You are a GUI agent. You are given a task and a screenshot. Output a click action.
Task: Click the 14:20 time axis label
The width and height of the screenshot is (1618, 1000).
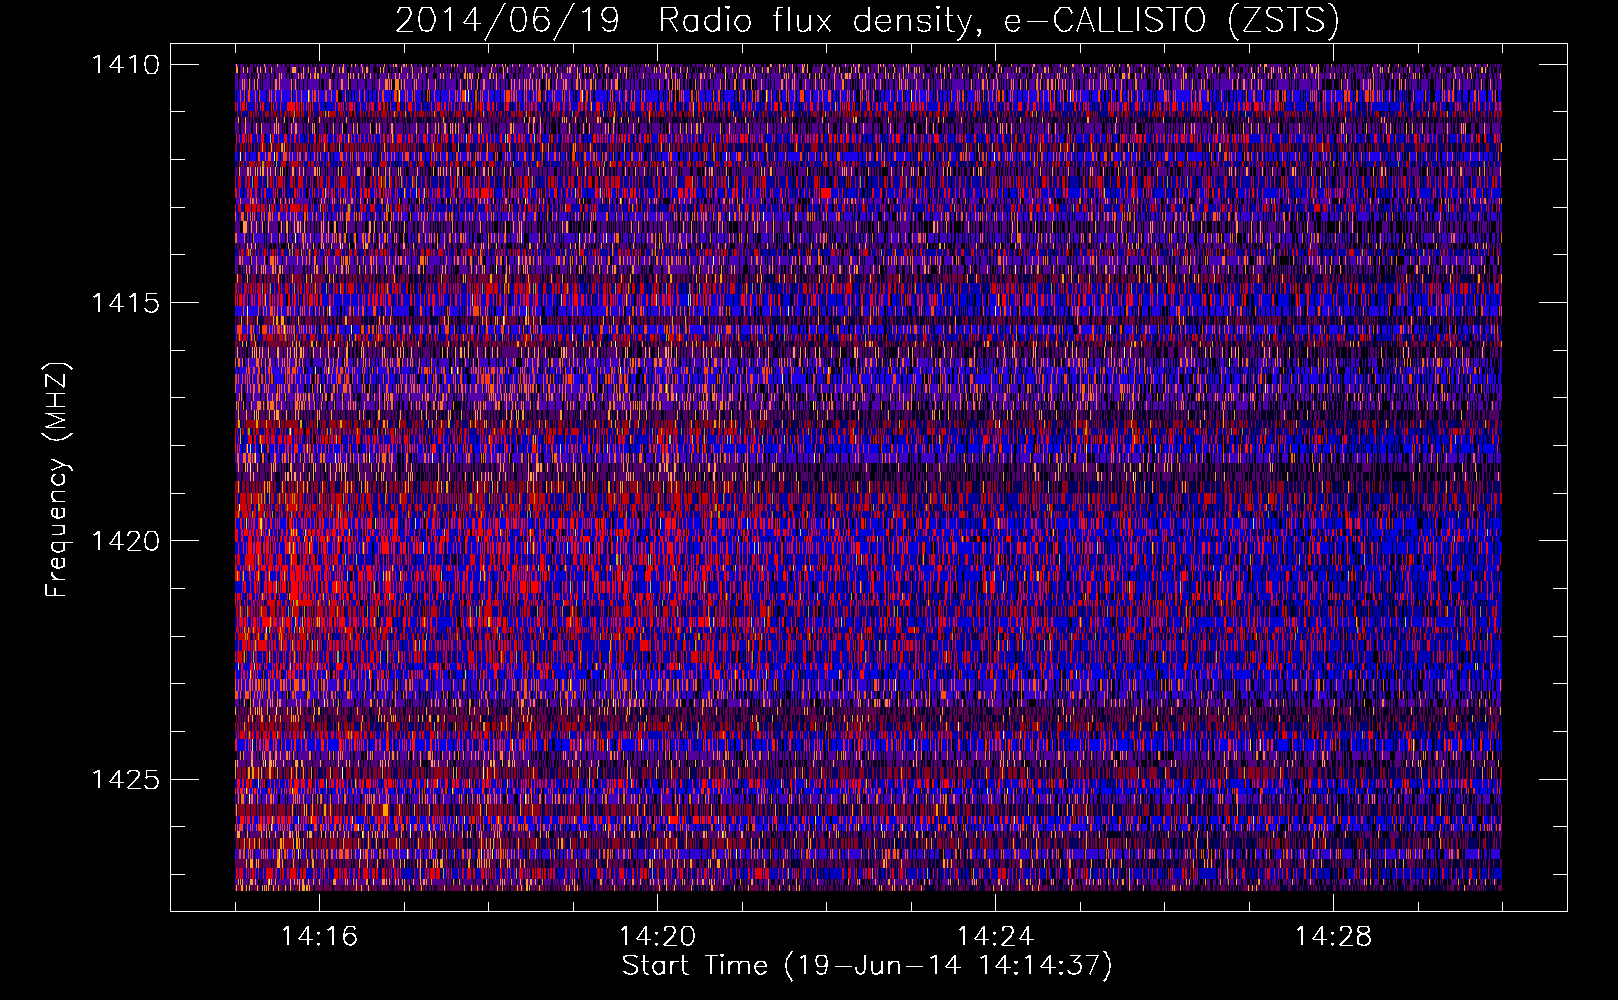(657, 937)
